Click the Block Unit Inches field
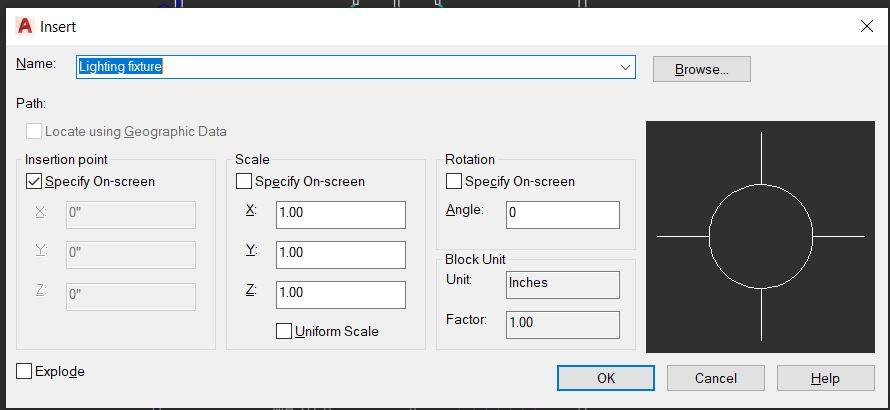This screenshot has height=410, width=890. tap(562, 284)
